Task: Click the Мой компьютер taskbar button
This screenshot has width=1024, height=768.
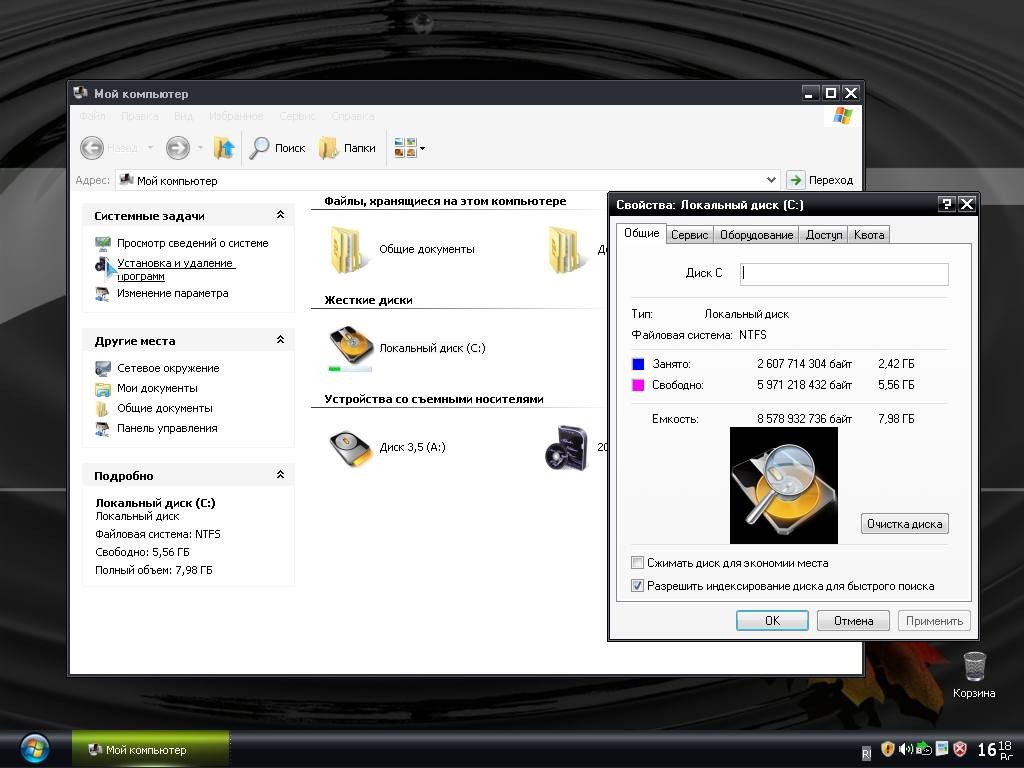Action: (x=150, y=750)
